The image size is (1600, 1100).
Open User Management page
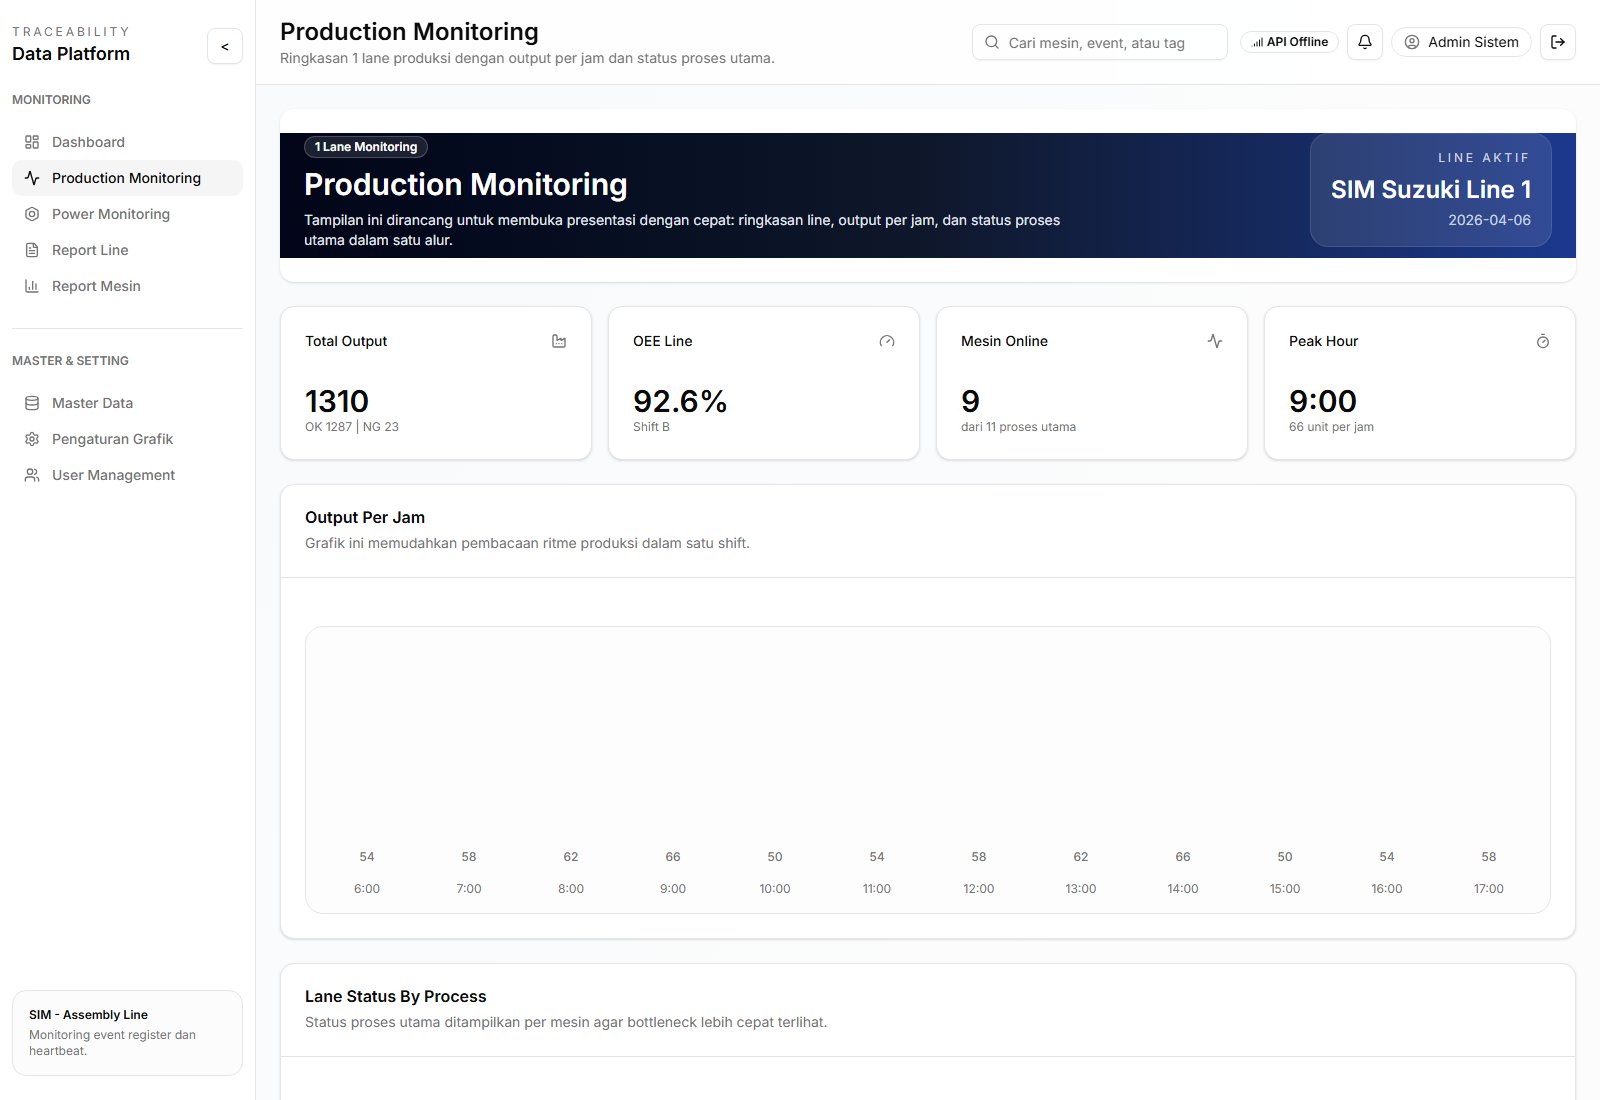(x=127, y=475)
